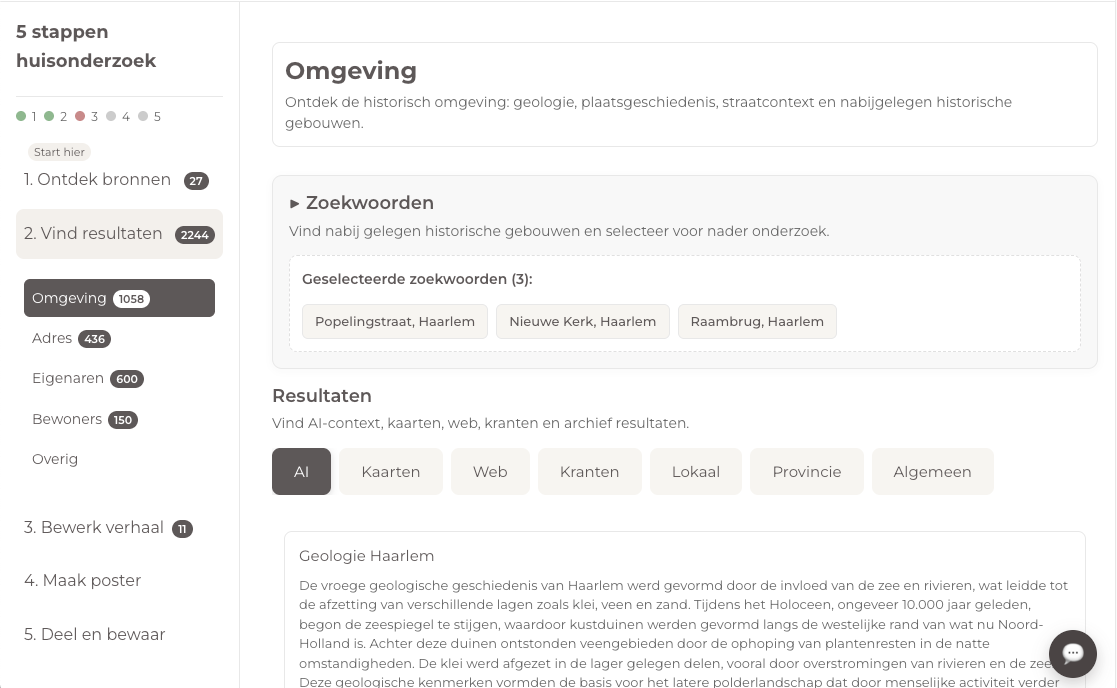1117x688 pixels.
Task: Click the step 3 progress dot
Action: pyautogui.click(x=80, y=117)
